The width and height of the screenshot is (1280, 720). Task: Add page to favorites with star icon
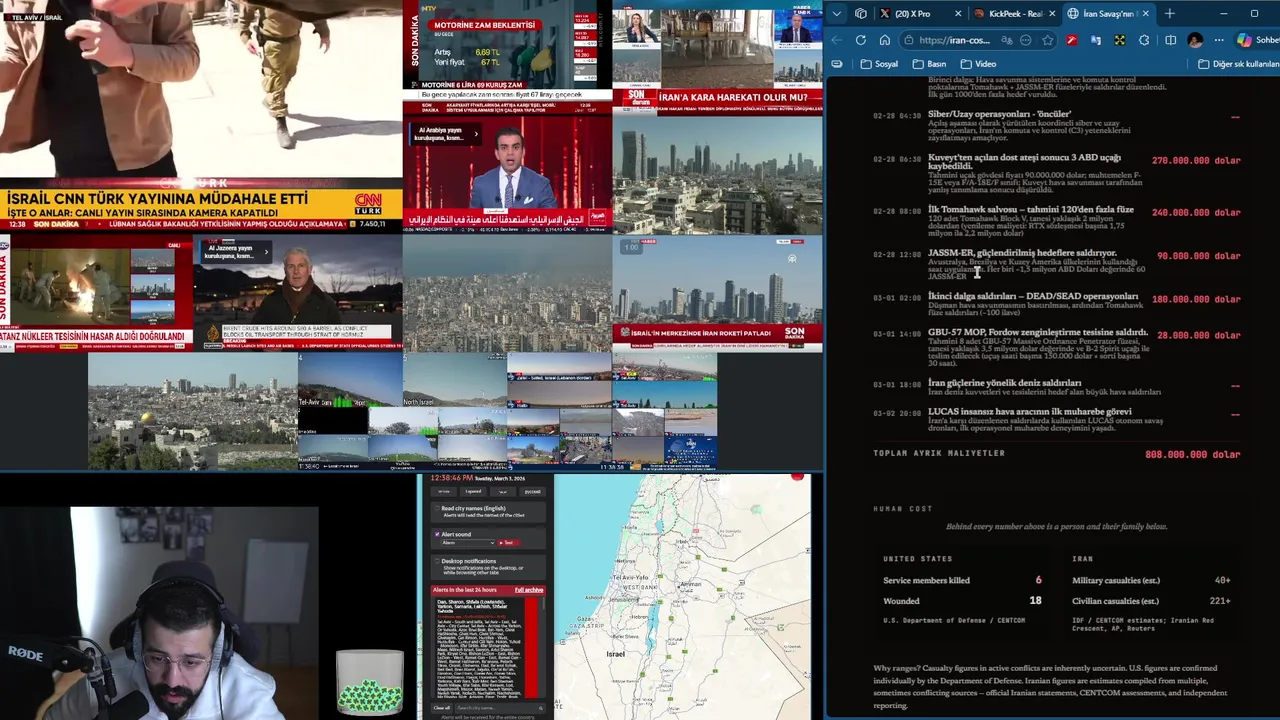(x=1047, y=40)
